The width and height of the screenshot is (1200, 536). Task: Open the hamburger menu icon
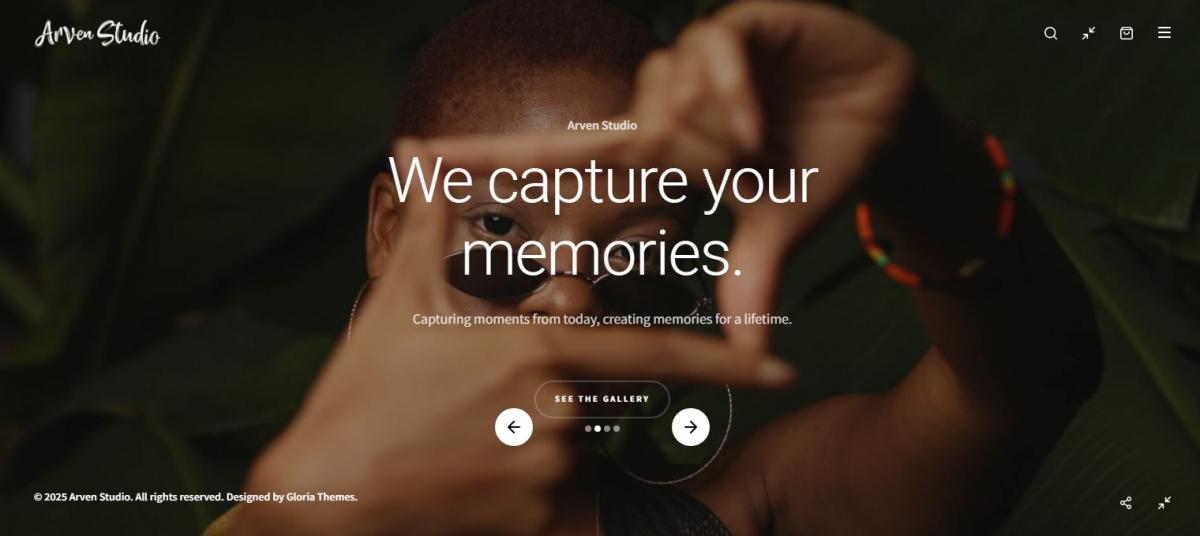point(1164,33)
